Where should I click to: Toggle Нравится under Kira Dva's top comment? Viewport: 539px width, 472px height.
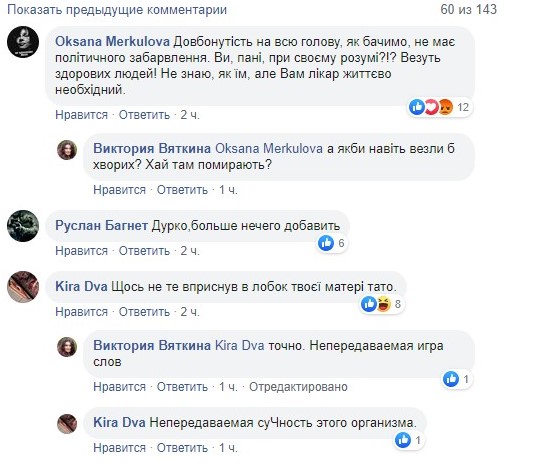click(81, 312)
